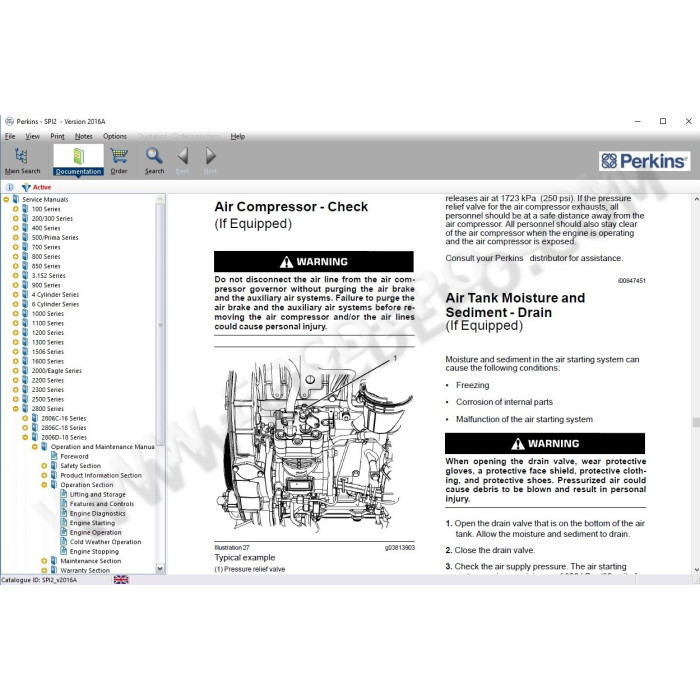Click the 2806D-18 Series book icon
This screenshot has width=700, height=700.
click(35, 437)
